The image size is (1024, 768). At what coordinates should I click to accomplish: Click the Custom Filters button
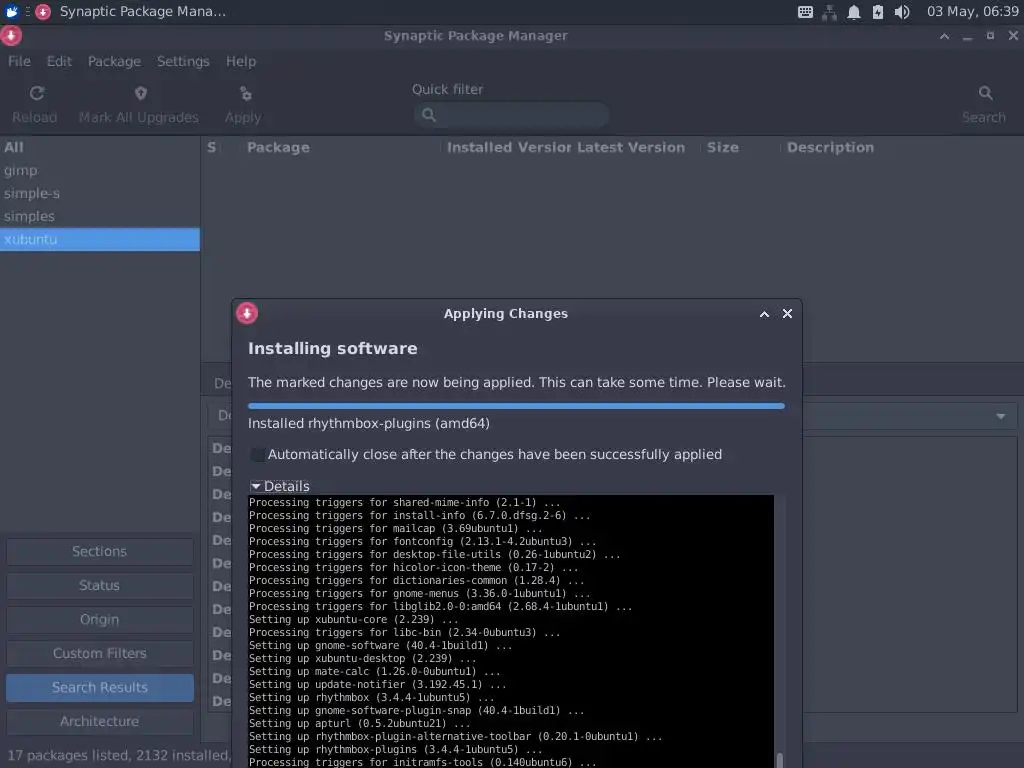[100, 653]
